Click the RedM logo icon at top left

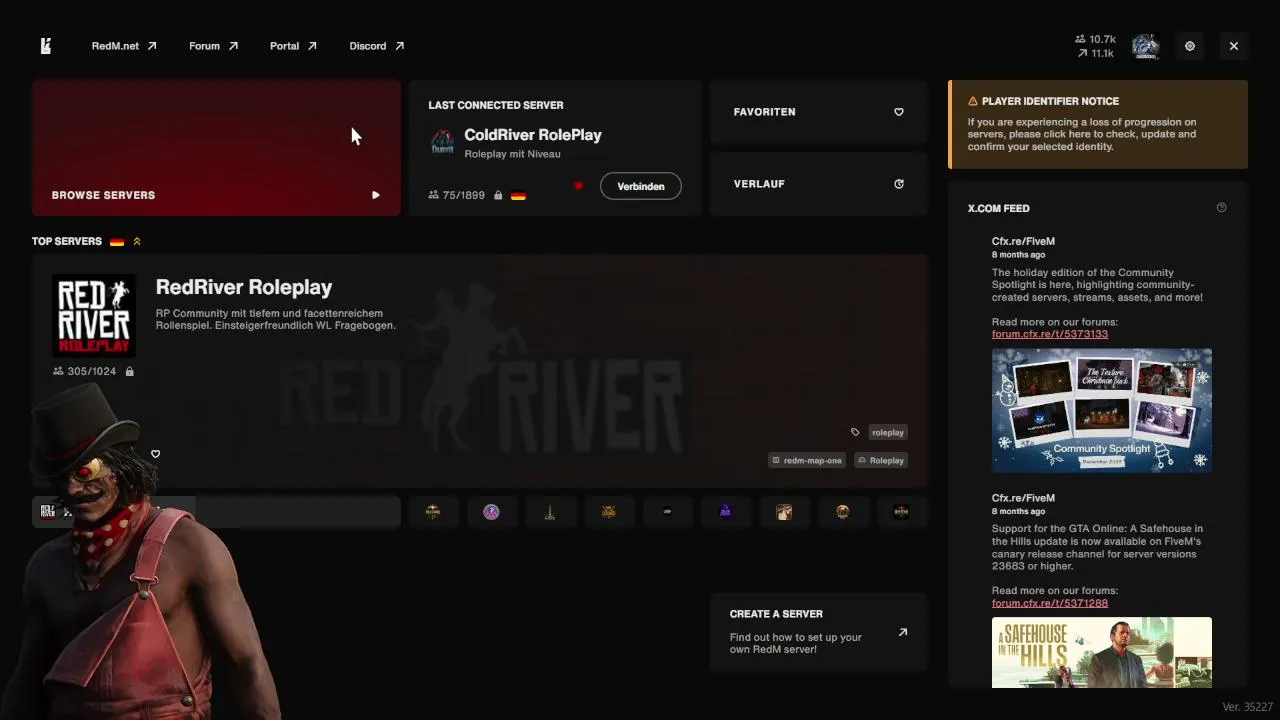pyautogui.click(x=46, y=46)
